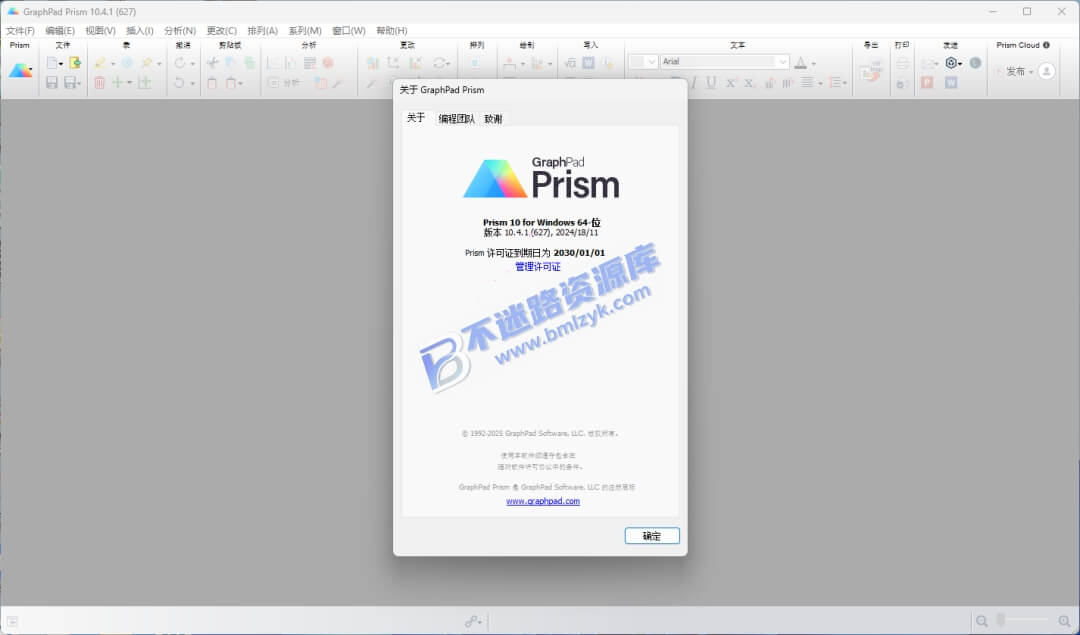This screenshot has height=635, width=1080.
Task: Click the Cut scissors icon
Action: coord(212,63)
